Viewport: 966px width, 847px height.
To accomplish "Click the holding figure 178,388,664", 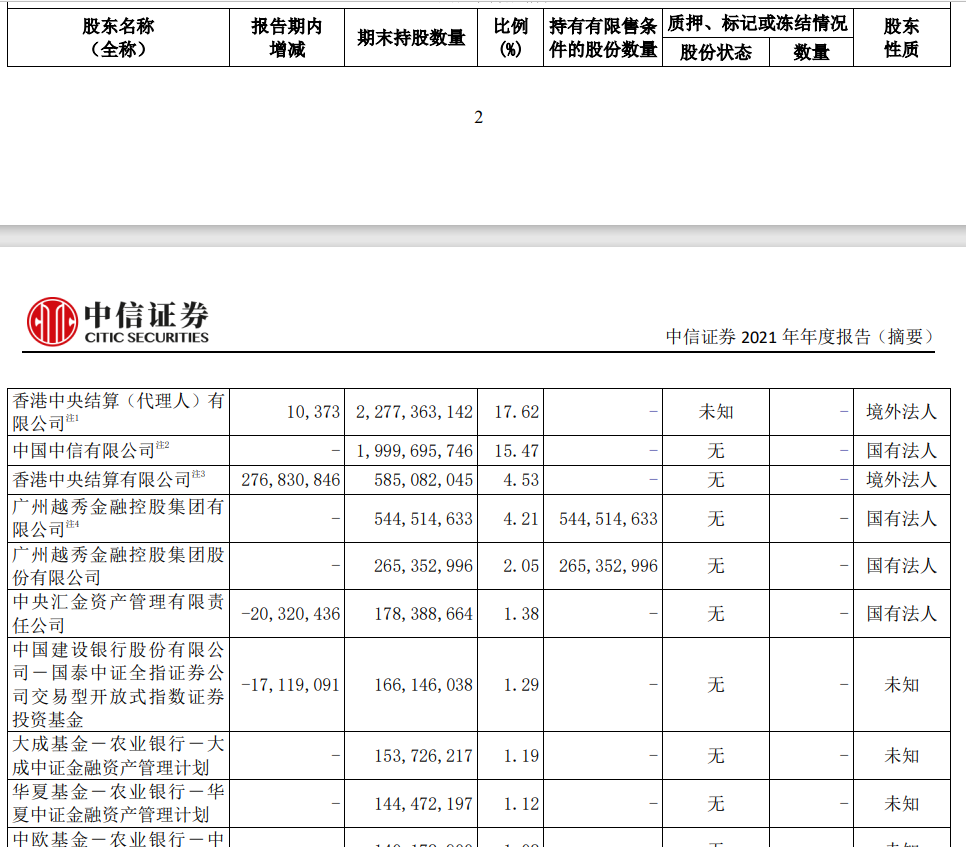I will pos(423,614).
